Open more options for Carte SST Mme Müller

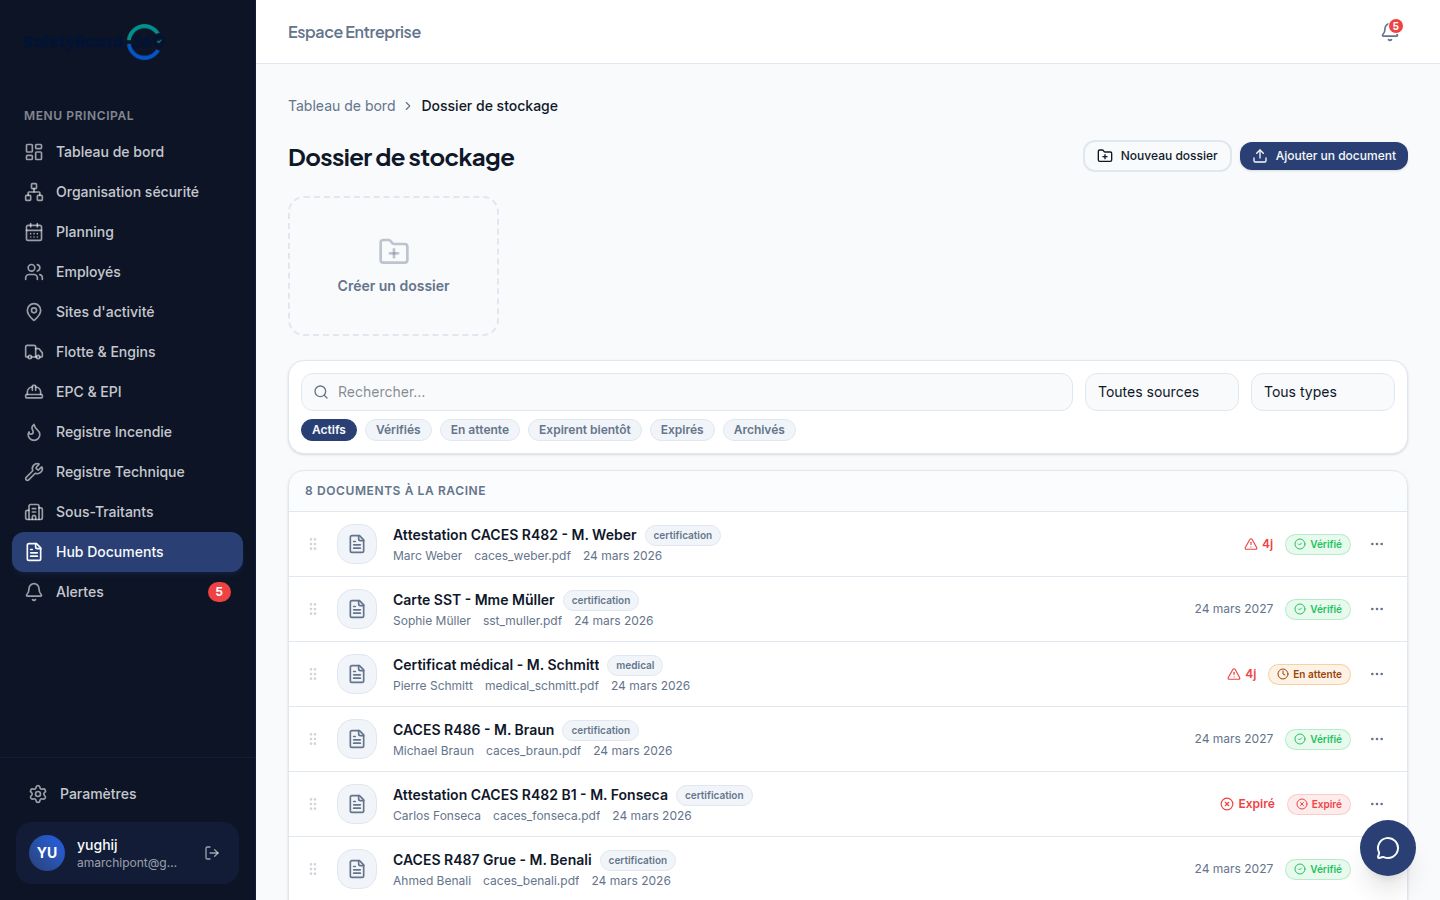pyautogui.click(x=1377, y=609)
